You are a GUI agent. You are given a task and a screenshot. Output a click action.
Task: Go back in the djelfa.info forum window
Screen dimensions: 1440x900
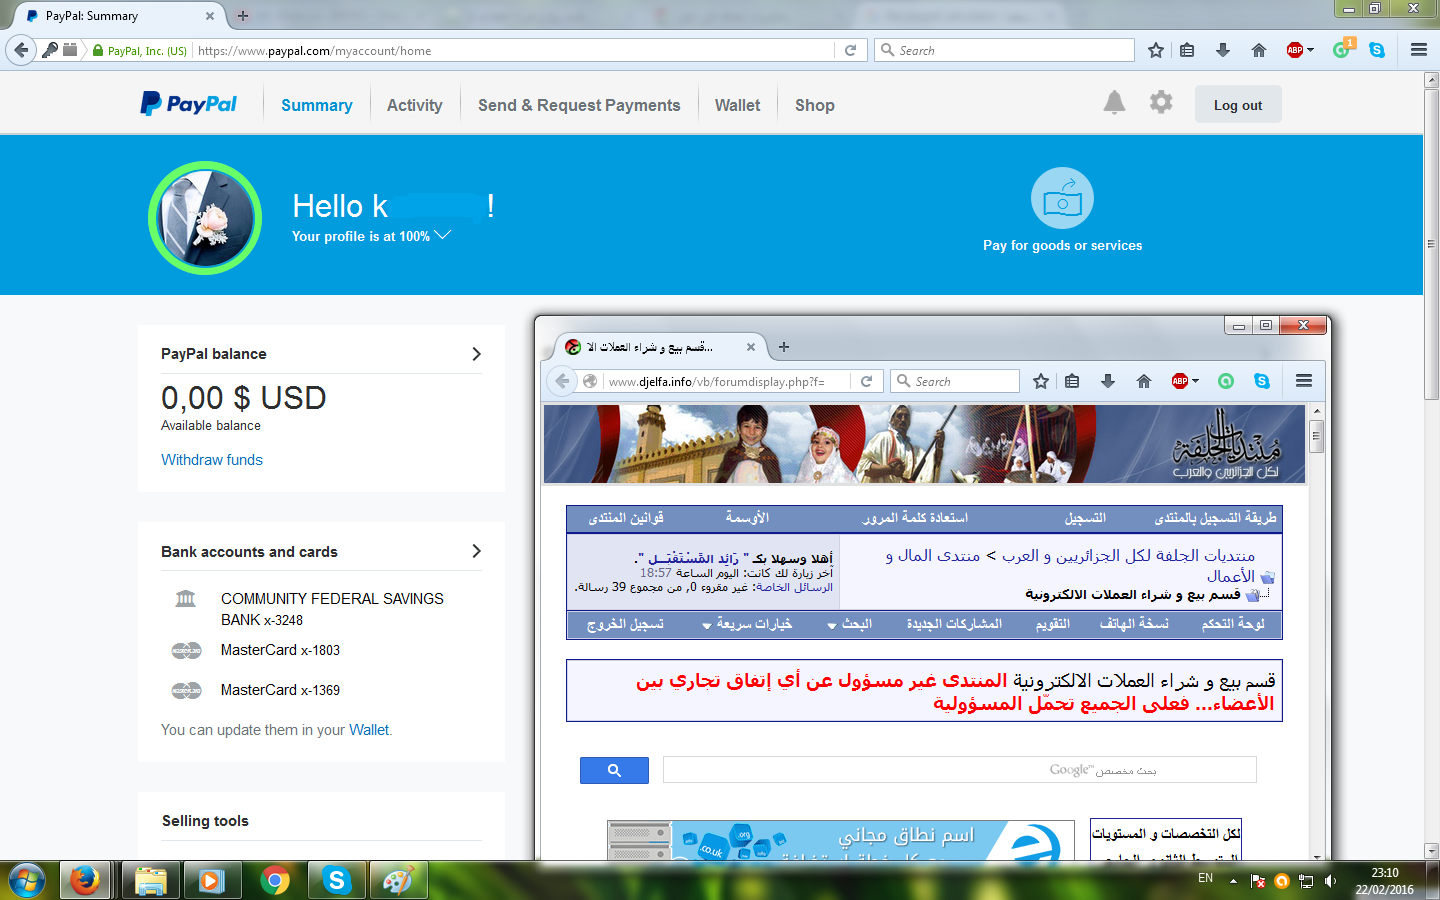(x=562, y=381)
